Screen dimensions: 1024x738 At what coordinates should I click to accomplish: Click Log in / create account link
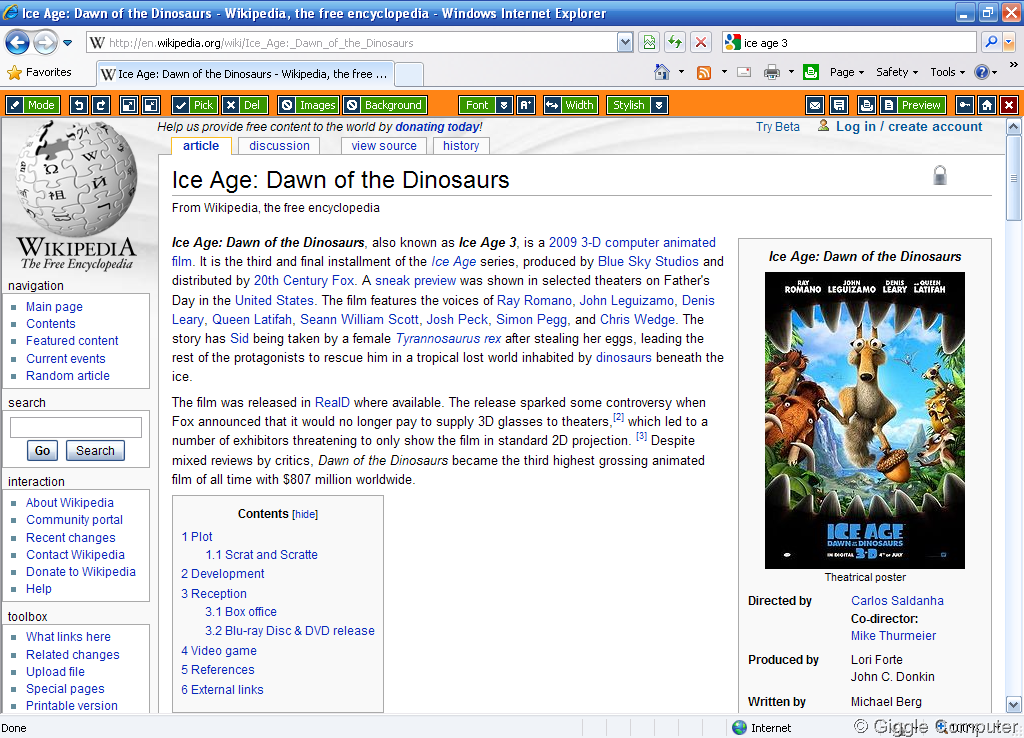[908, 127]
